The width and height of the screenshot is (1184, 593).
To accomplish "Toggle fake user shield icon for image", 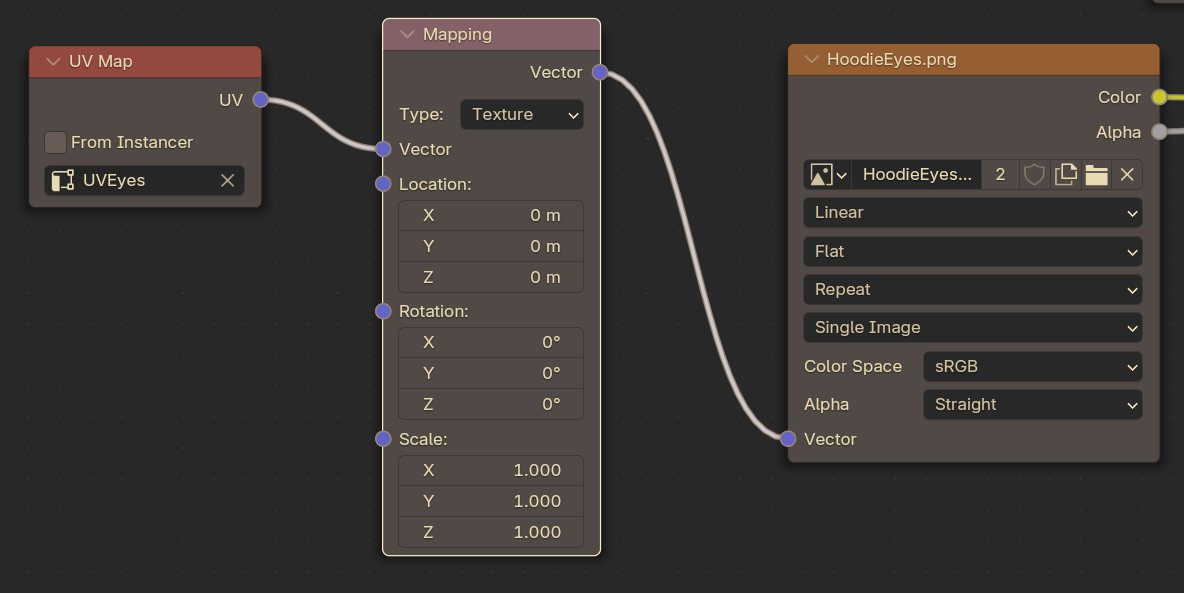I will click(1034, 175).
